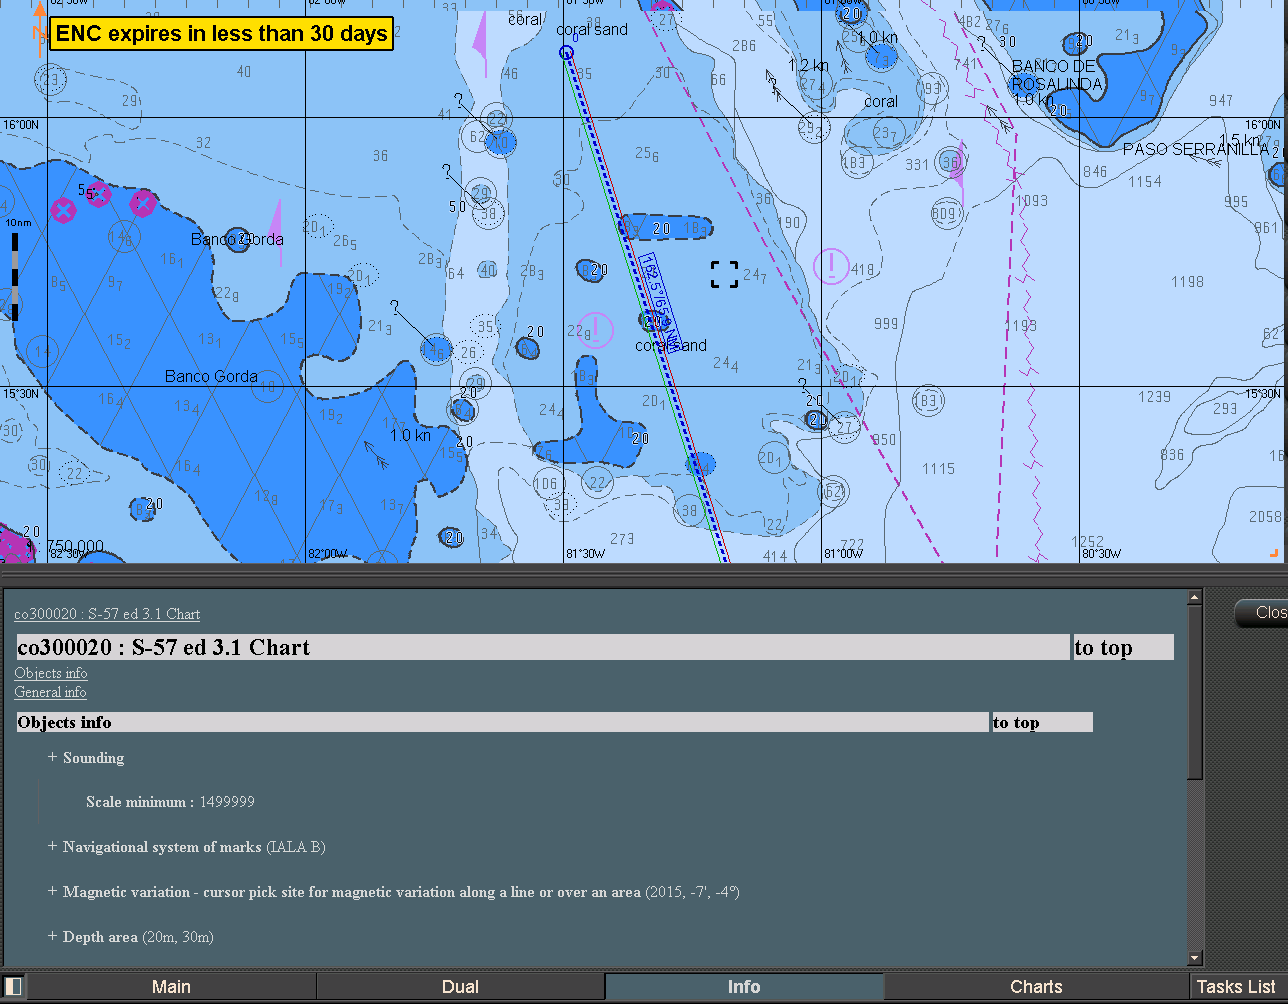Screen dimensions: 1288x1004
Task: Click the dashed cursor pick marker on the chart
Action: coord(724,272)
